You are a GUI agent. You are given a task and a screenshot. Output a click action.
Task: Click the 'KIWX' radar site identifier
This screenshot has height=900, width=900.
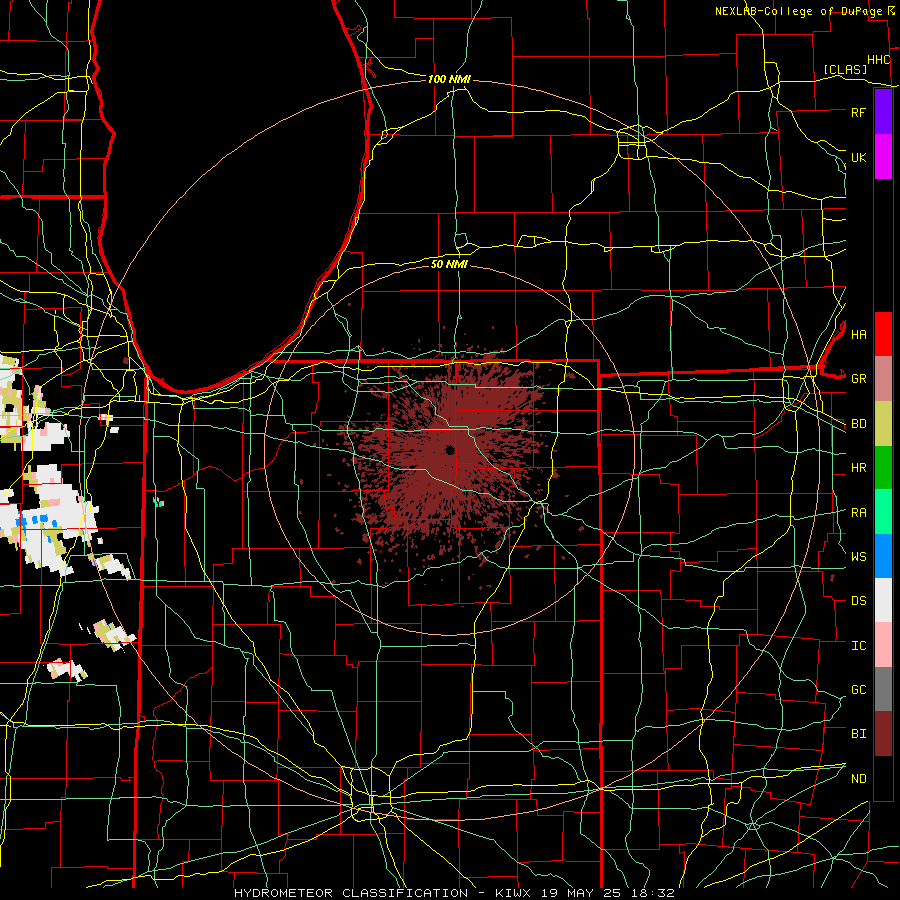coord(515,893)
